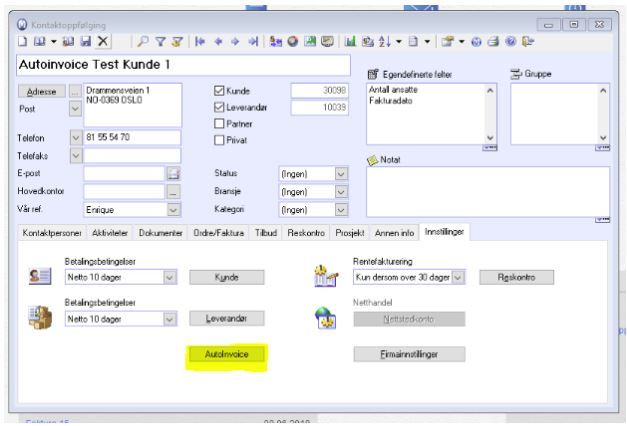
Task: Click the Reskontro settings button
Action: click(x=517, y=277)
